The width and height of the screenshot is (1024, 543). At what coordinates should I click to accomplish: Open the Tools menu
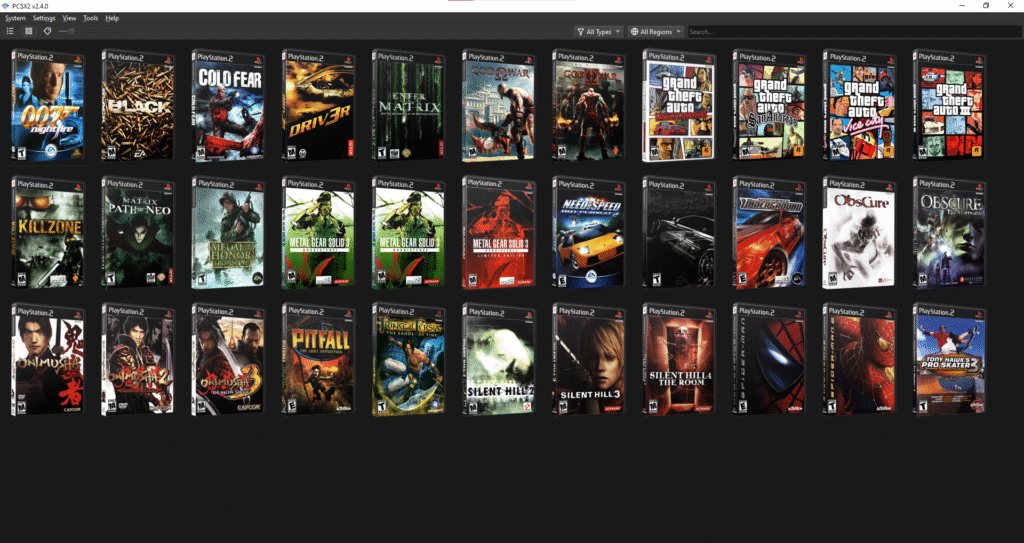[90, 18]
